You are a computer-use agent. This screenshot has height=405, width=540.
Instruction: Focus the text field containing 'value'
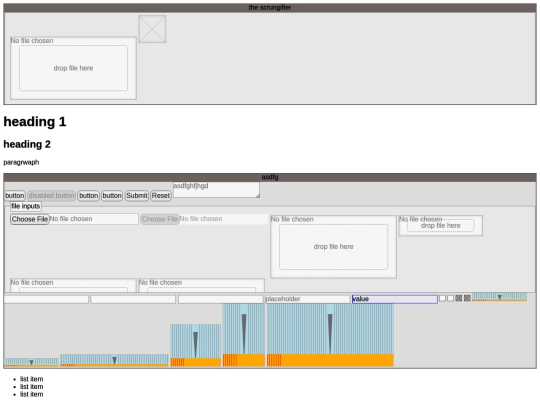[395, 299]
